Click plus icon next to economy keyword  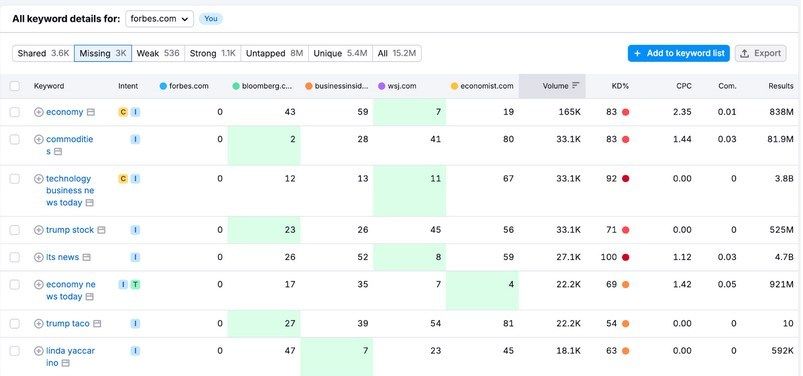click(x=38, y=112)
